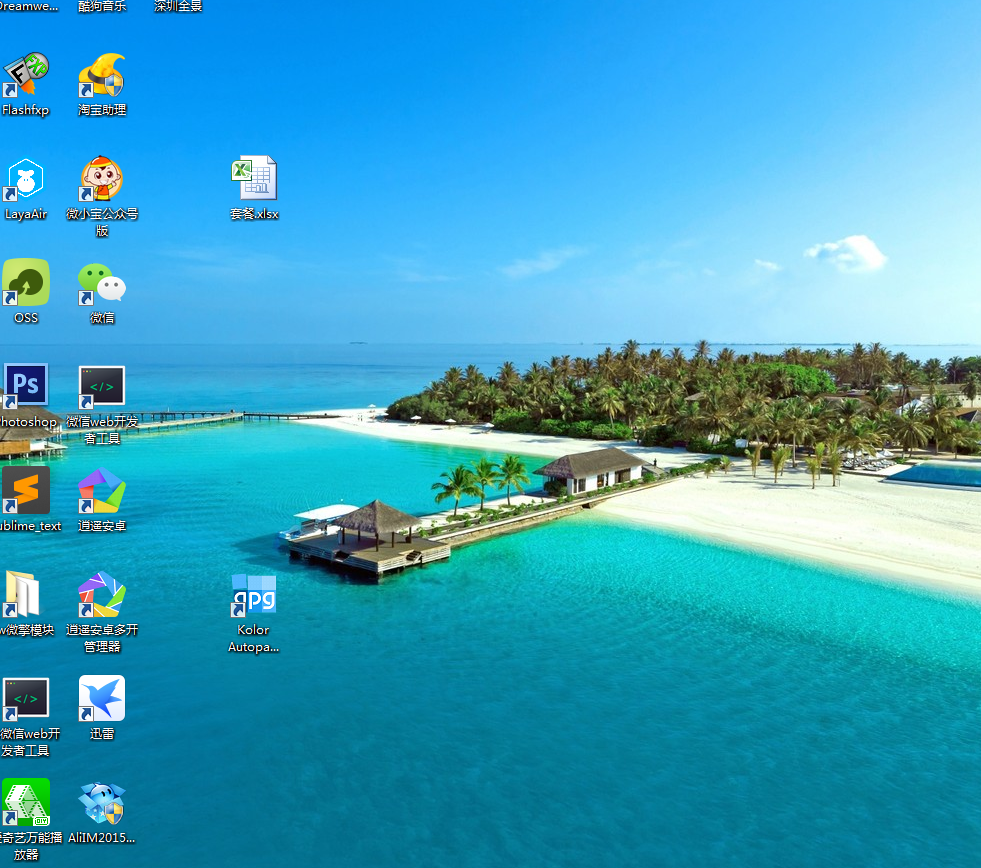The image size is (981, 868).
Task: Click the Sublime_text shortcut icon
Action: [x=26, y=491]
